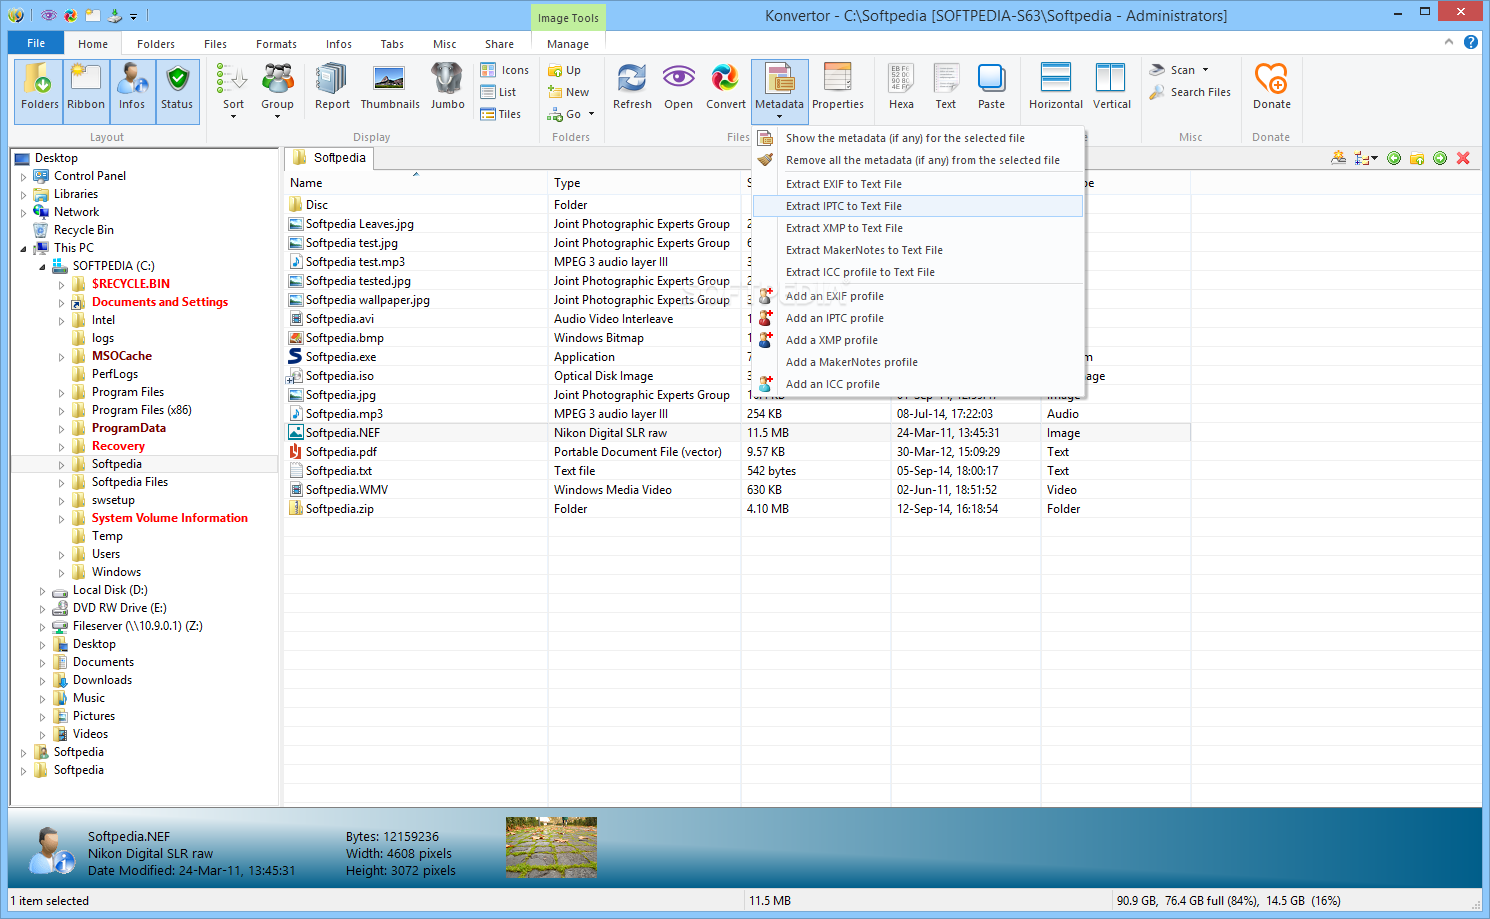Open the Manage tab under Image Tools
The image size is (1490, 919).
(x=568, y=44)
